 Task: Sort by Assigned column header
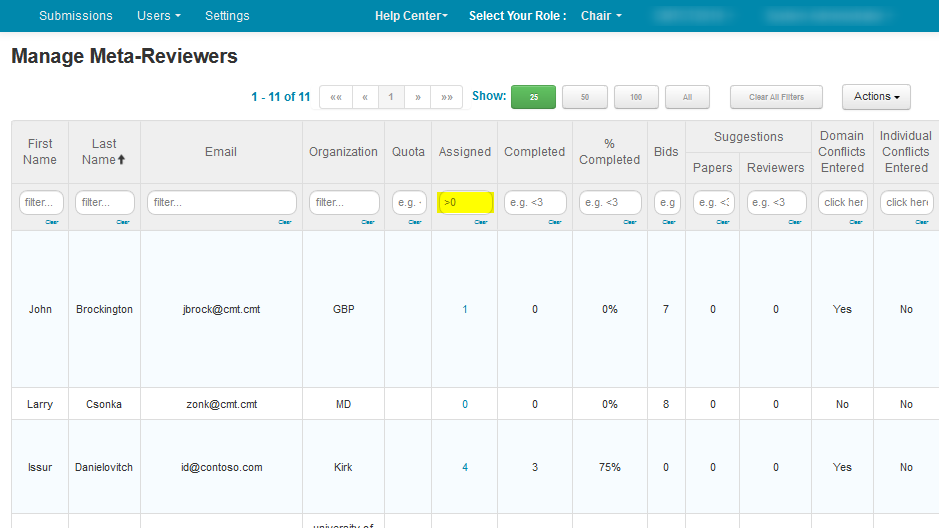[x=465, y=152]
